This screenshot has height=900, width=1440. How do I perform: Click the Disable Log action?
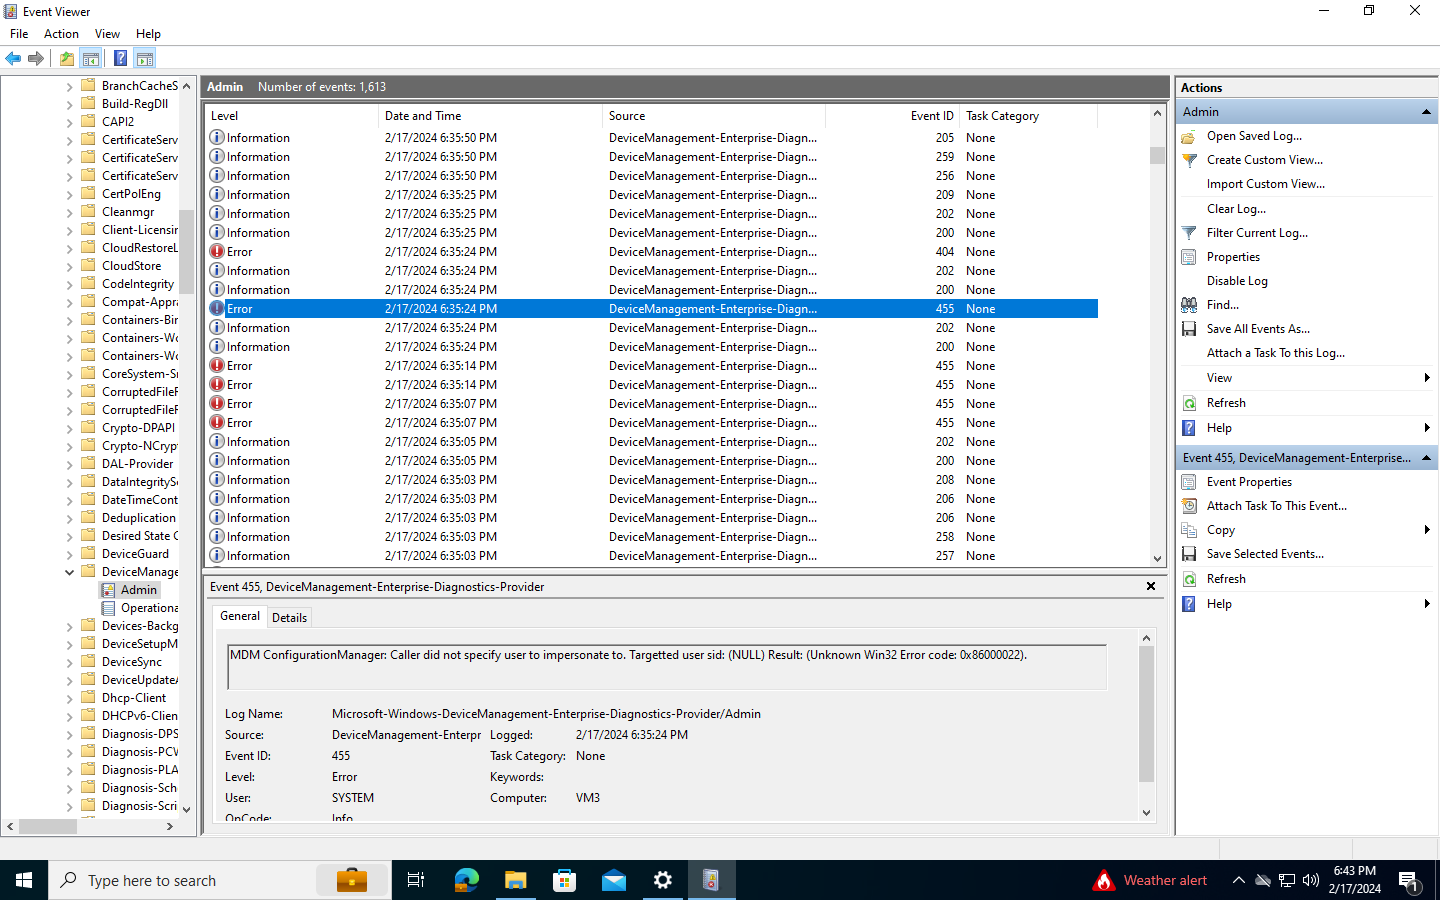point(1238,280)
